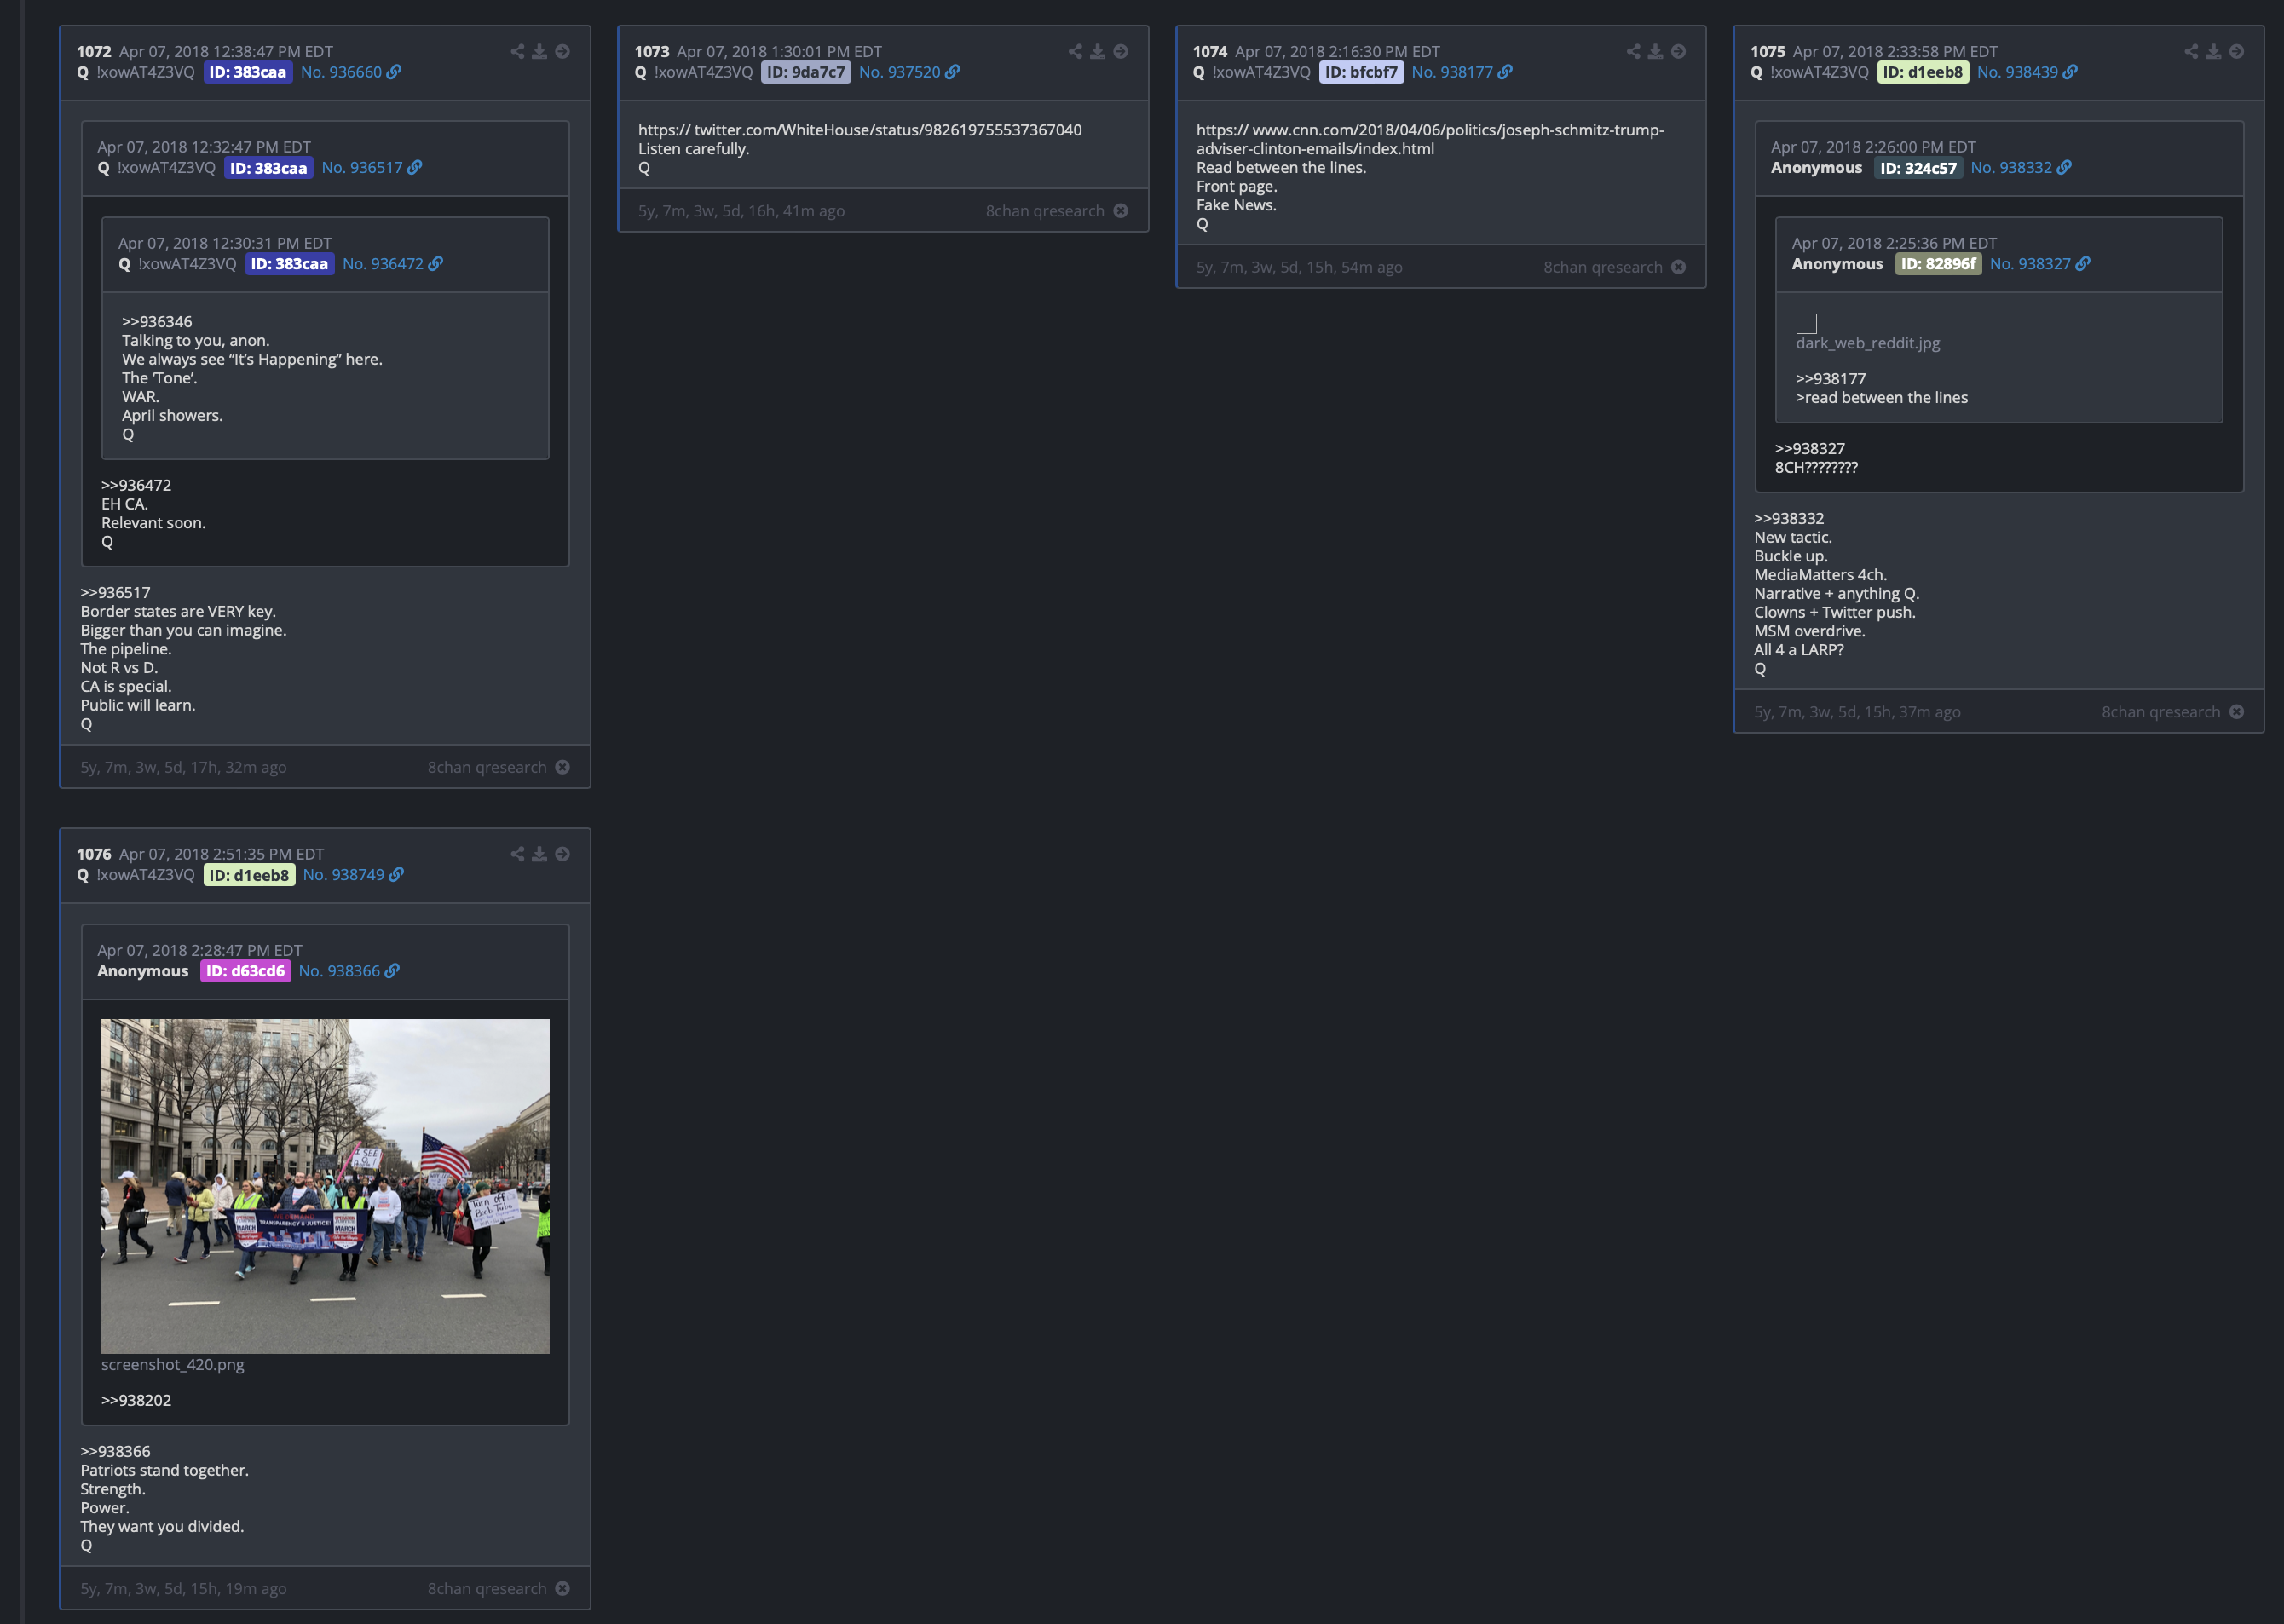Open link No. 938439
The image size is (2284, 1624).
pyautogui.click(x=2026, y=72)
